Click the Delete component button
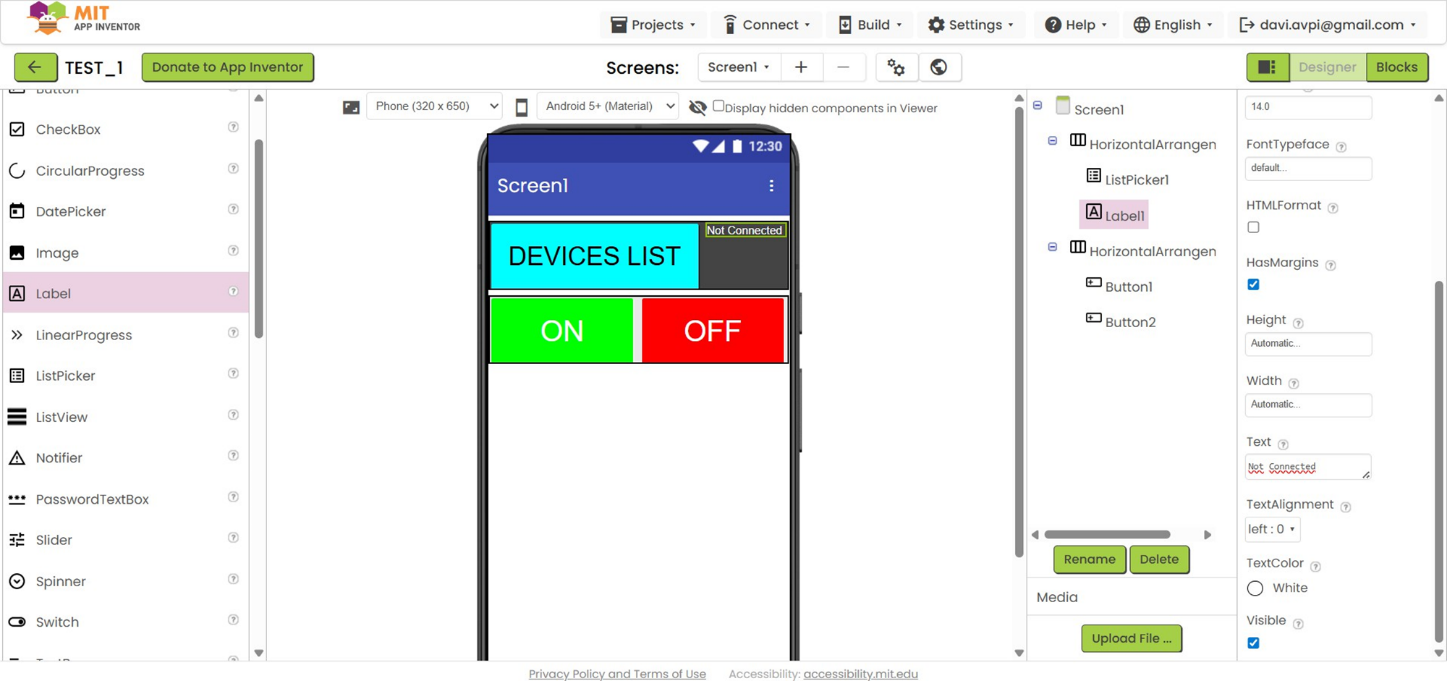This screenshot has height=681, width=1447. pyautogui.click(x=1159, y=559)
